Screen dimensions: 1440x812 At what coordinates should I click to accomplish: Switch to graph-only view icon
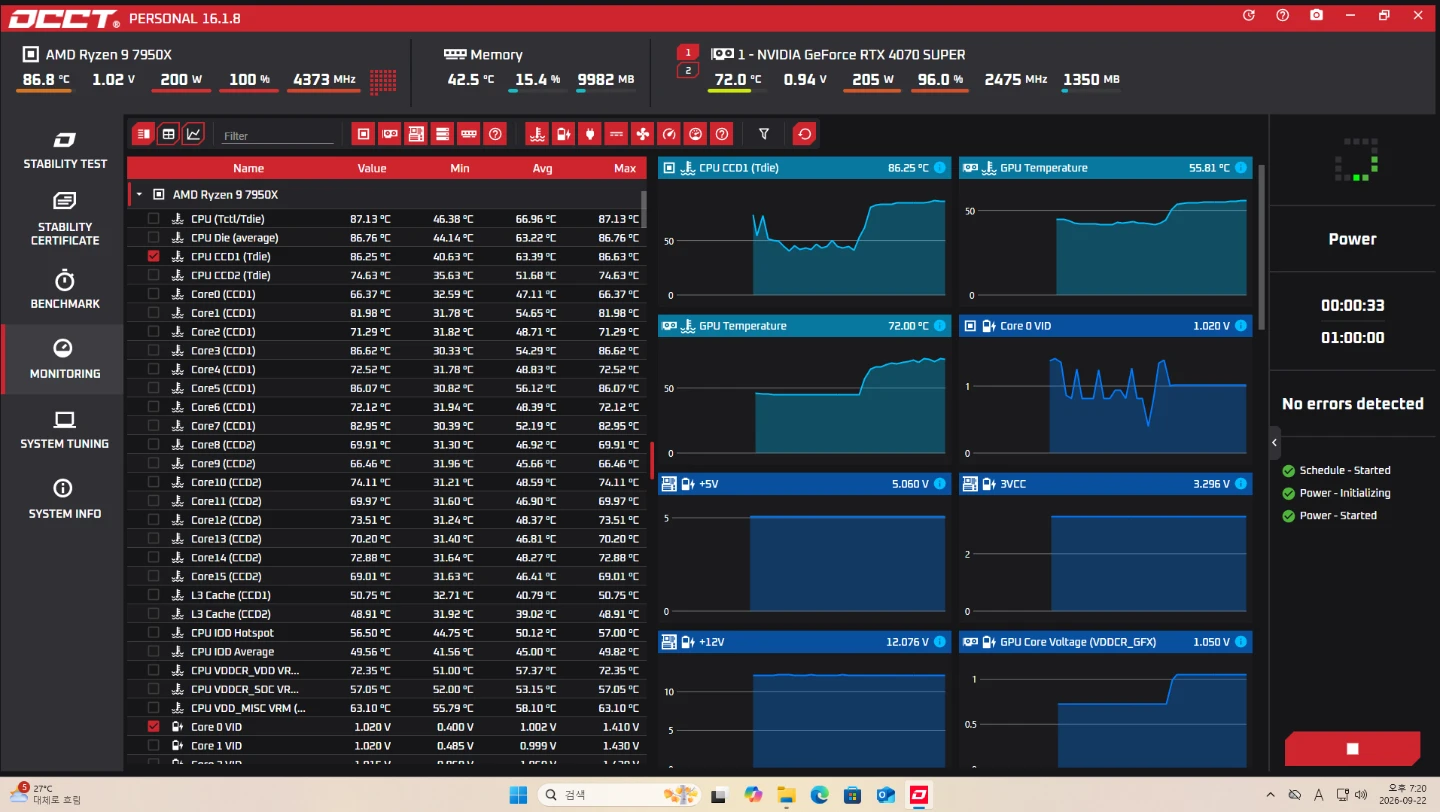[x=193, y=133]
